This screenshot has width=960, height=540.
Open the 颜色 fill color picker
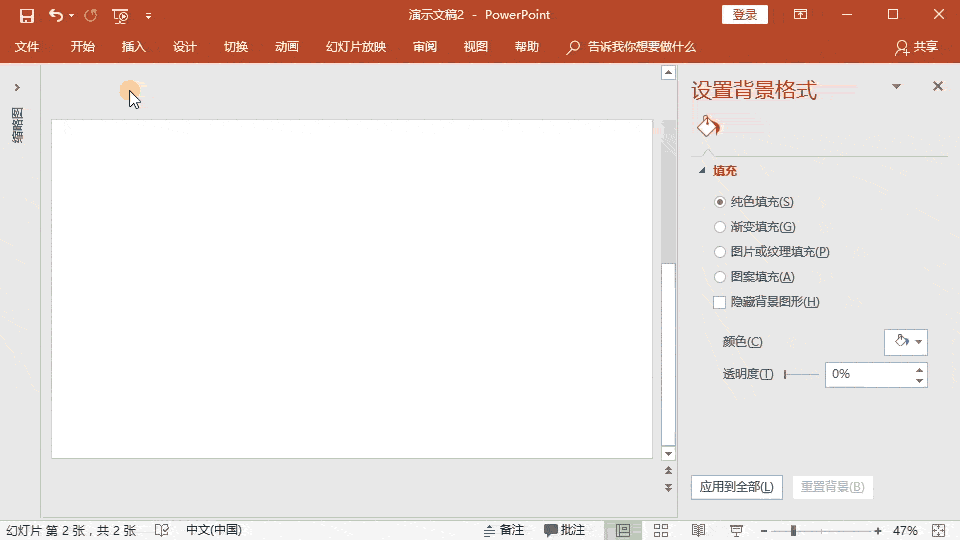point(906,342)
